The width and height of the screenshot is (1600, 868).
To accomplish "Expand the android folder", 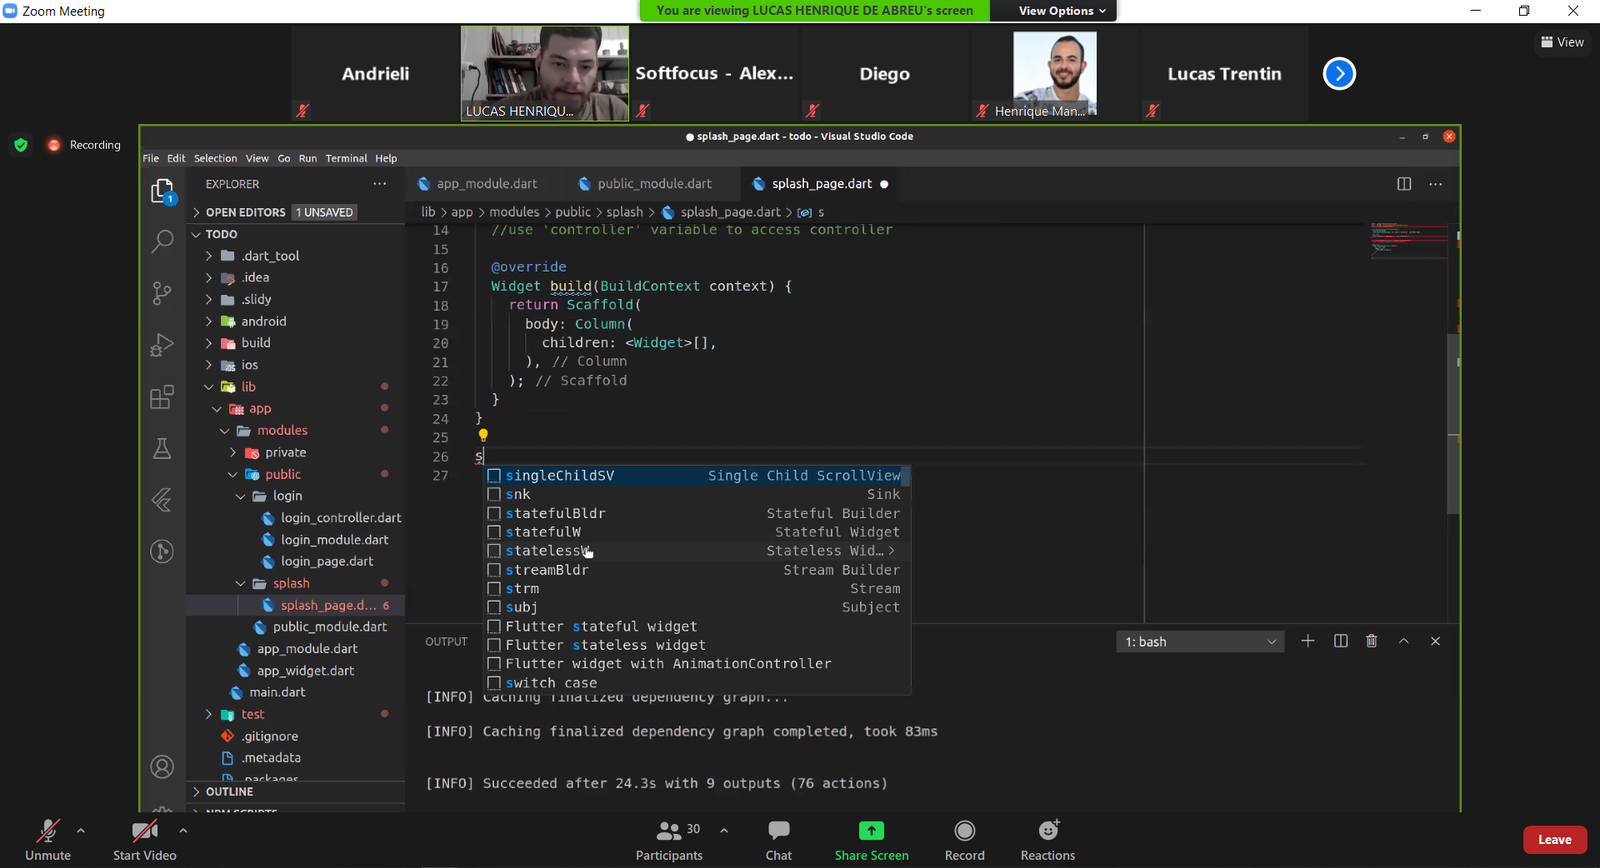I will [x=263, y=321].
